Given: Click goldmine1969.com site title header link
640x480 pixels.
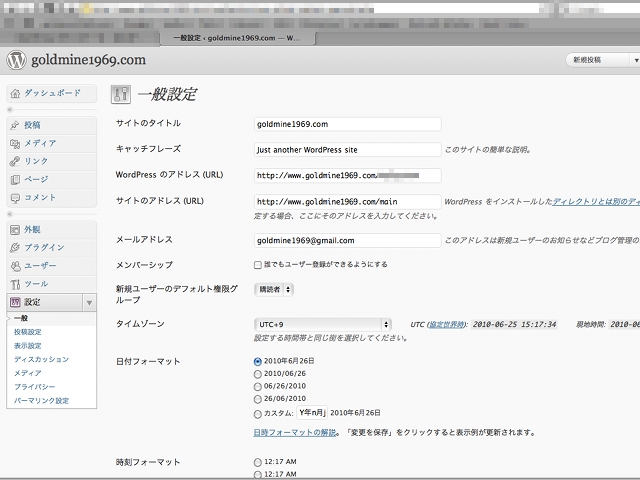Looking at the screenshot, I should [89, 60].
